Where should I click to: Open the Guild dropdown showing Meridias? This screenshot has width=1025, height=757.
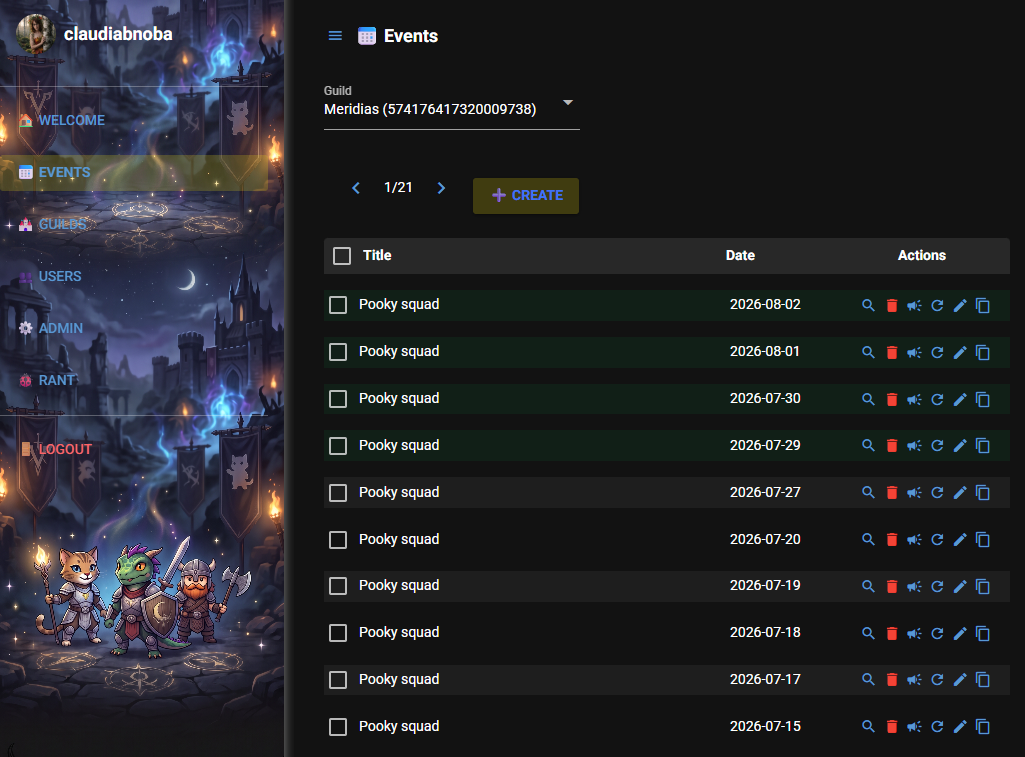click(x=452, y=109)
